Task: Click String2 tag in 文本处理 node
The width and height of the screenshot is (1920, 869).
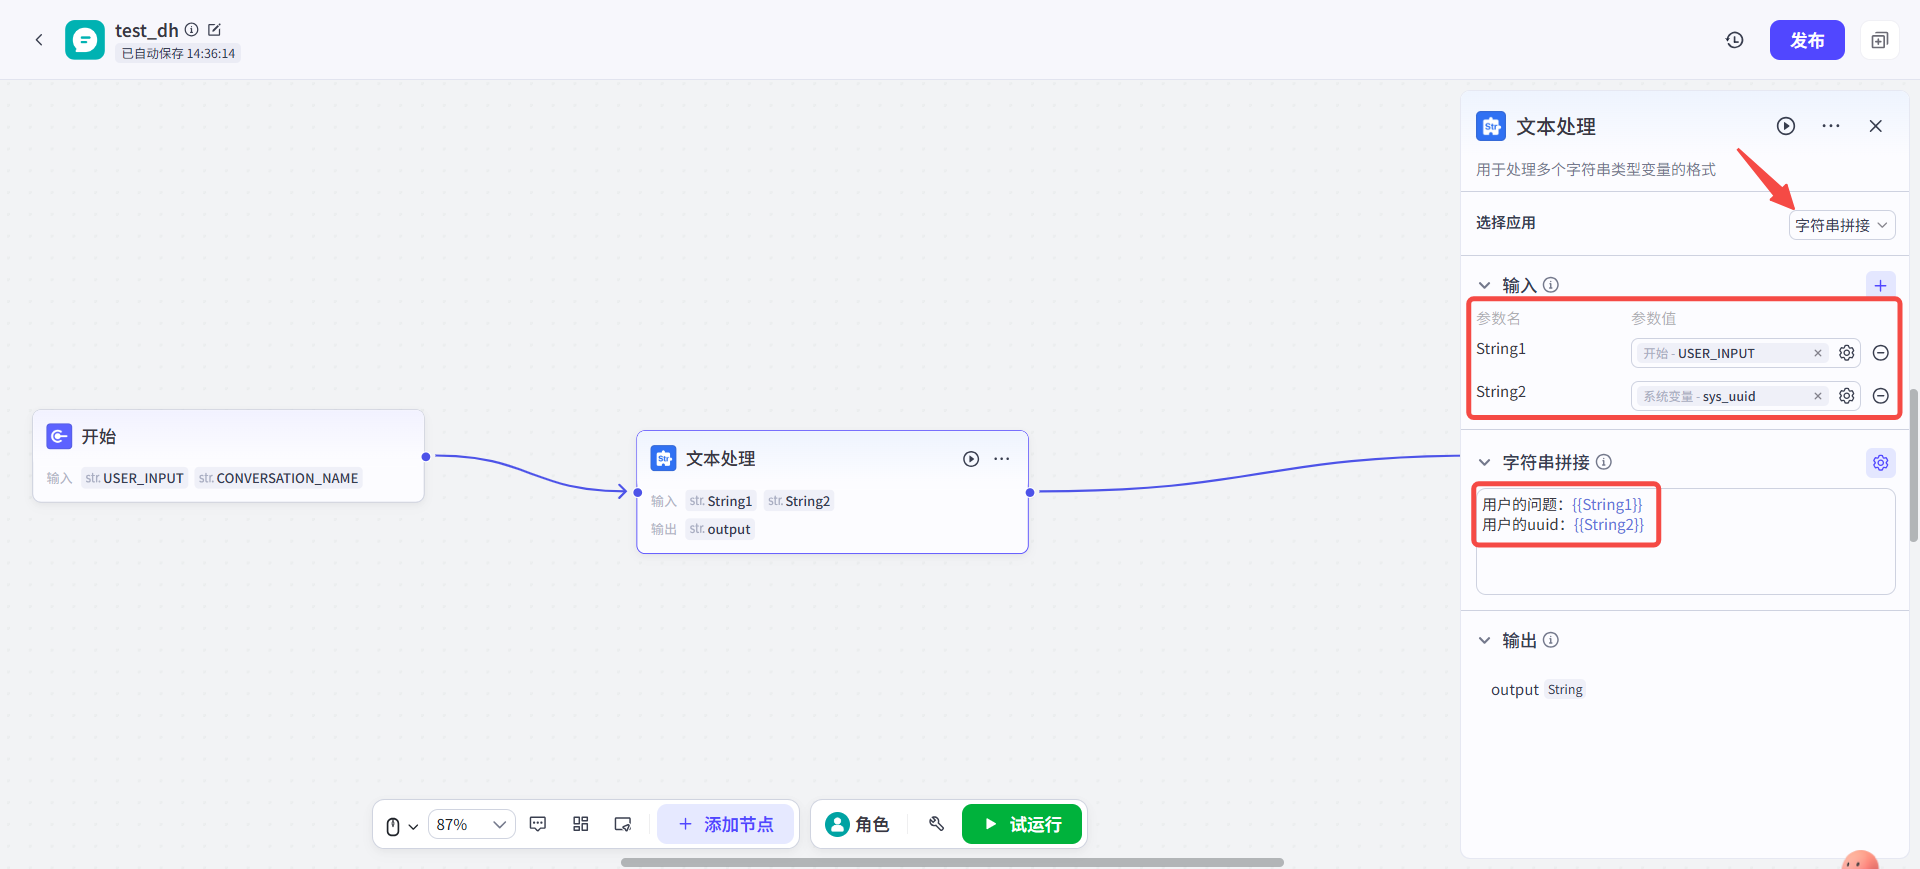Action: (799, 501)
